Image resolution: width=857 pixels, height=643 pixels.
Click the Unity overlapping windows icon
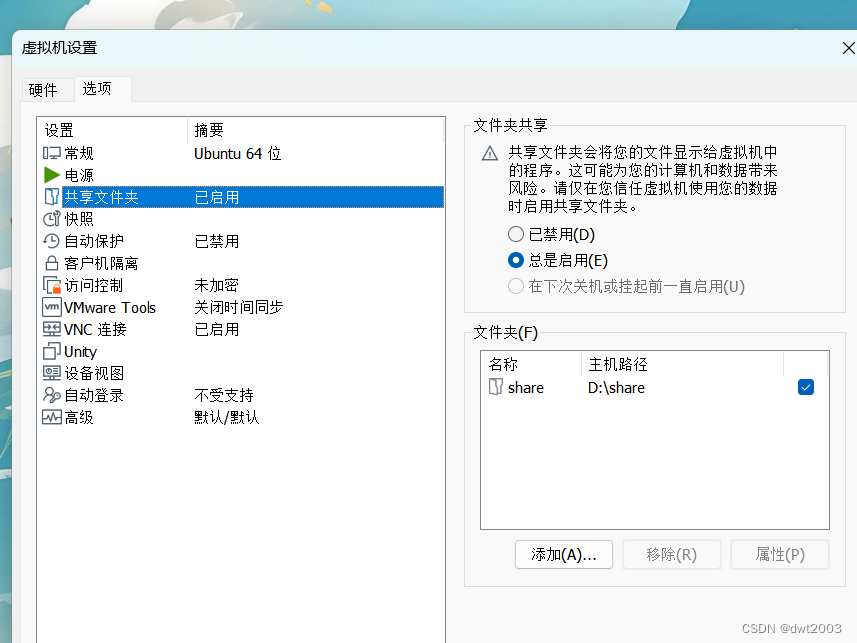pos(51,351)
